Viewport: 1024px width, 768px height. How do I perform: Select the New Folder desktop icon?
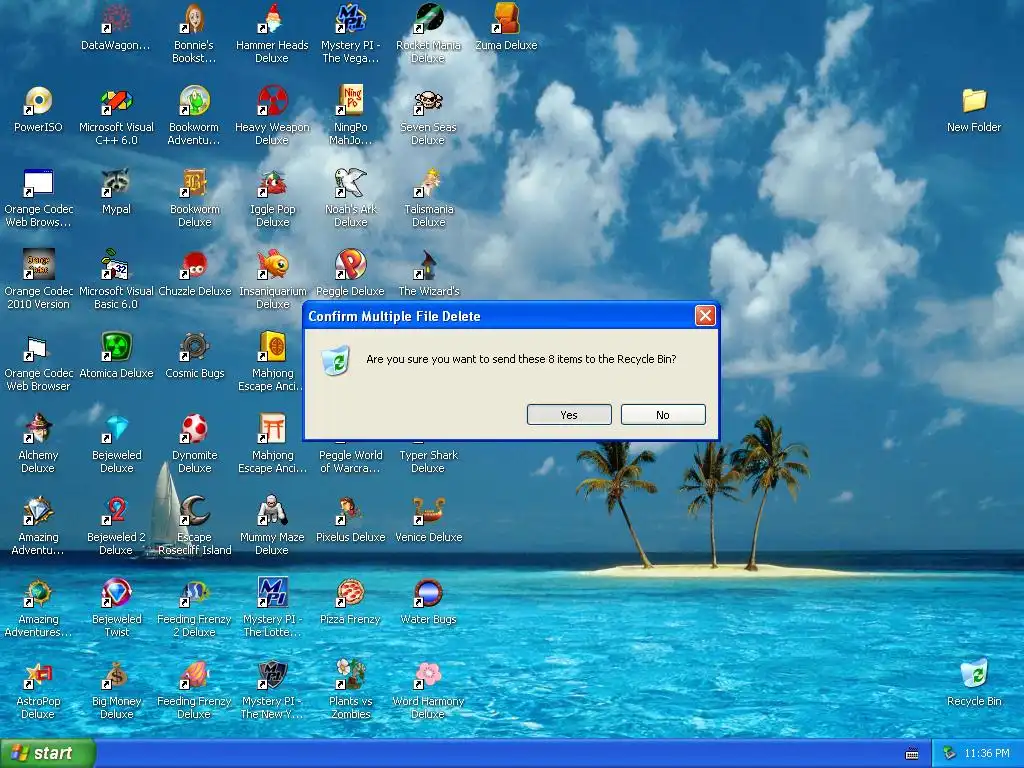974,108
